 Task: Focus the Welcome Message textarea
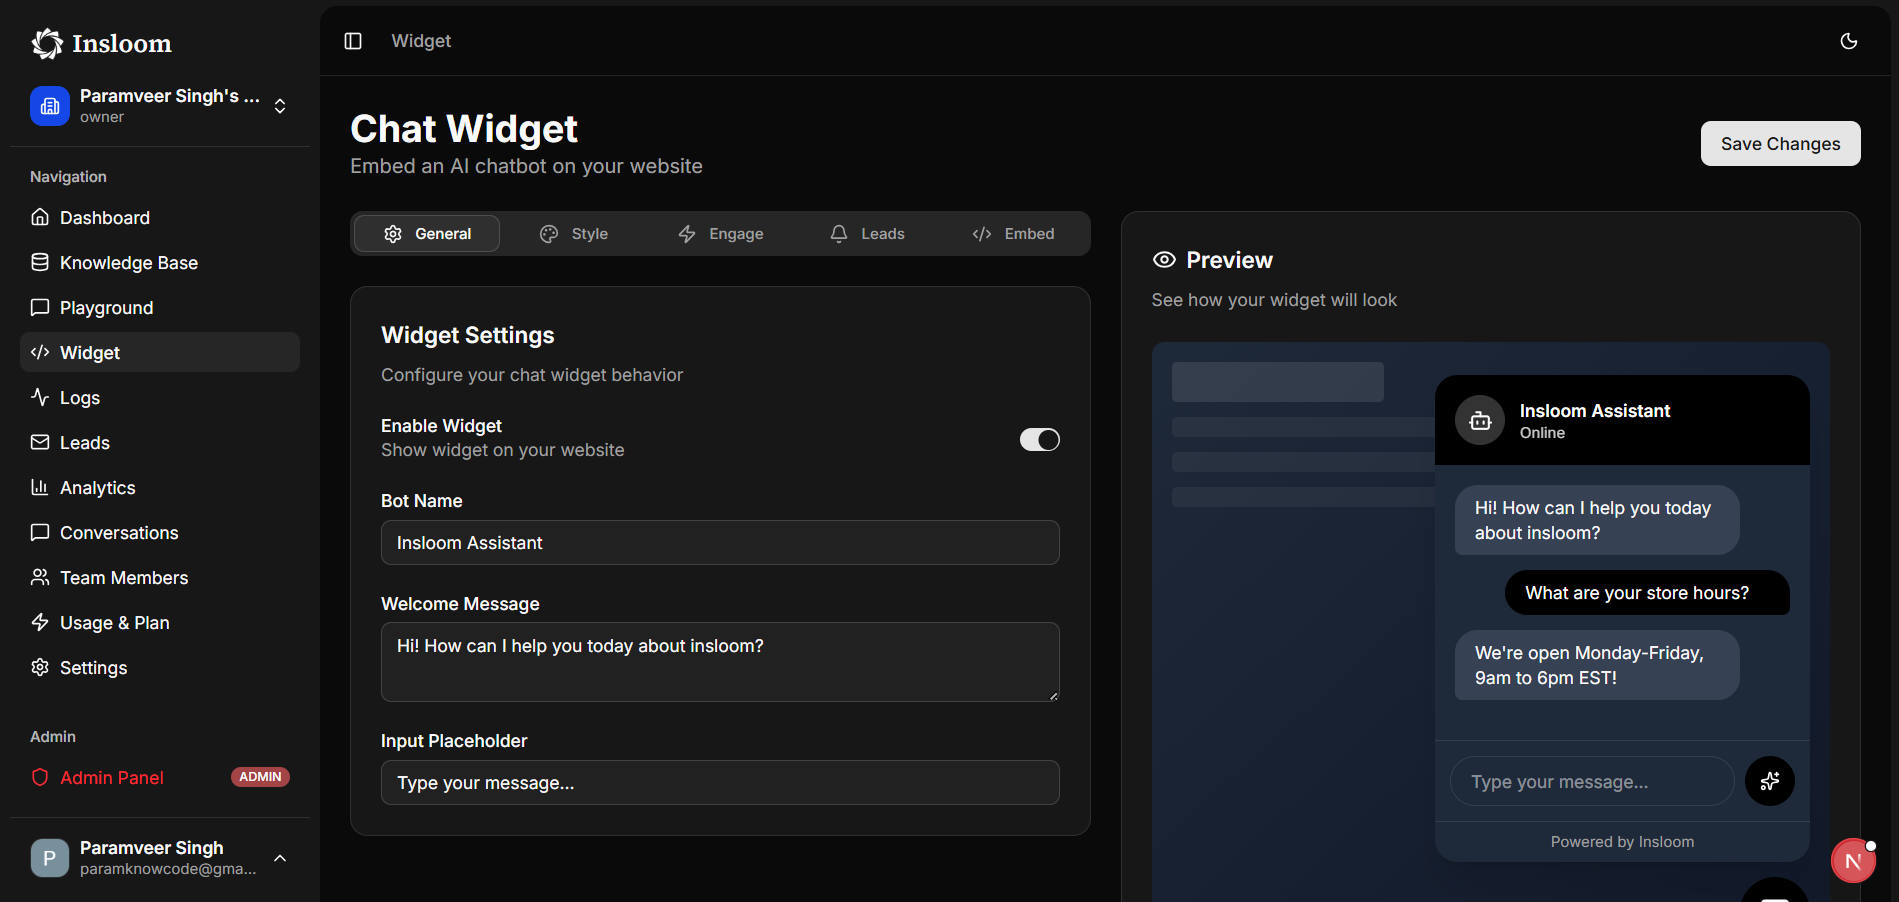tap(720, 662)
